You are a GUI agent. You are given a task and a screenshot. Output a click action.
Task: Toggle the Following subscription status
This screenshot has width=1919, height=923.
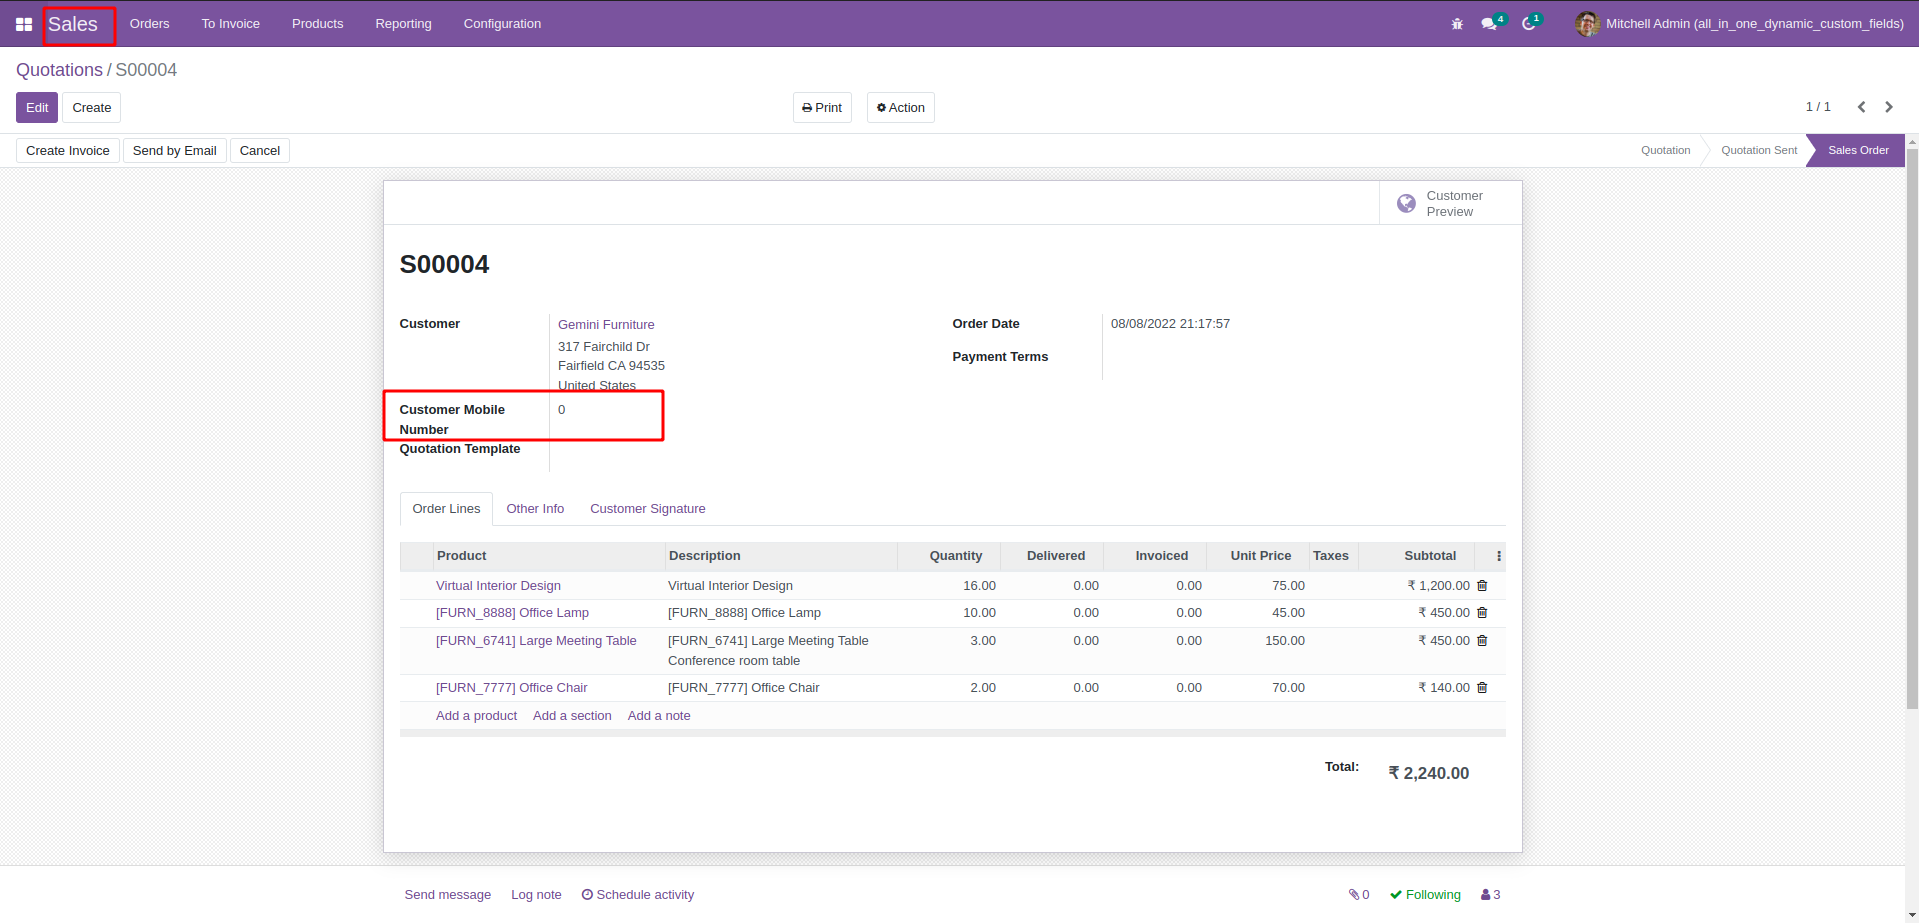click(x=1425, y=895)
